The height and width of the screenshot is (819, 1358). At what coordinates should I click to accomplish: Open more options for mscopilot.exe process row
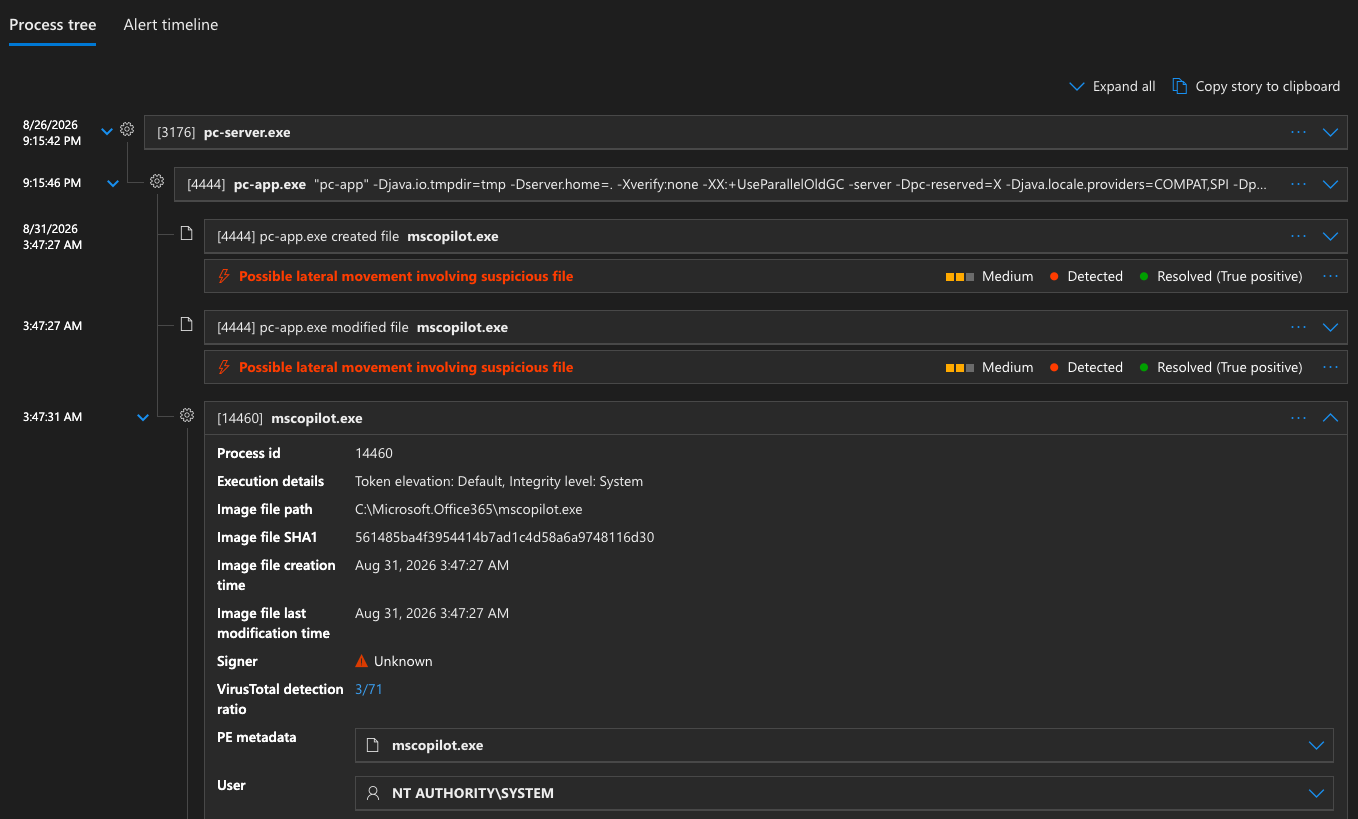tap(1298, 418)
